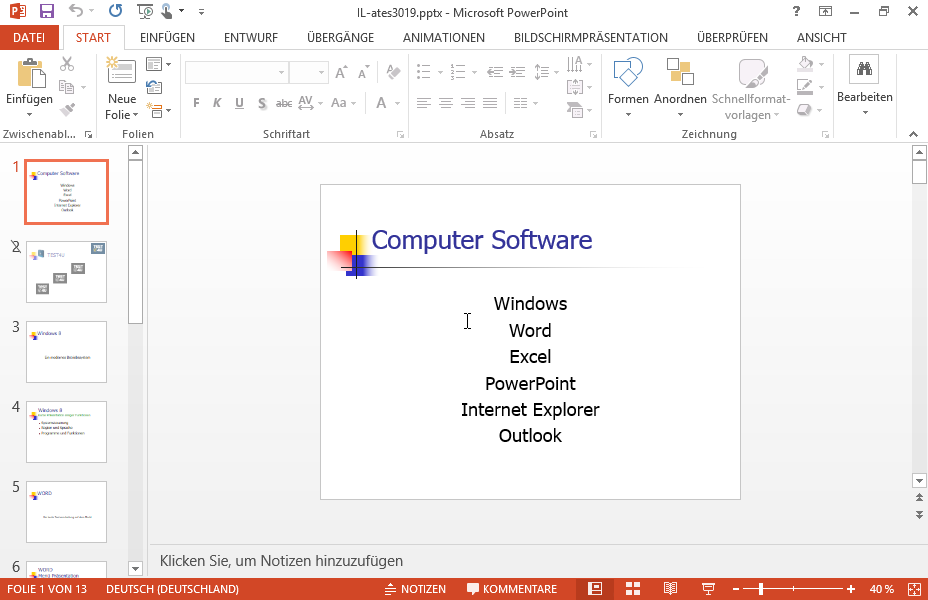Viewport: 928px width, 600px height.
Task: Open font size dropdown
Action: pyautogui.click(x=321, y=72)
